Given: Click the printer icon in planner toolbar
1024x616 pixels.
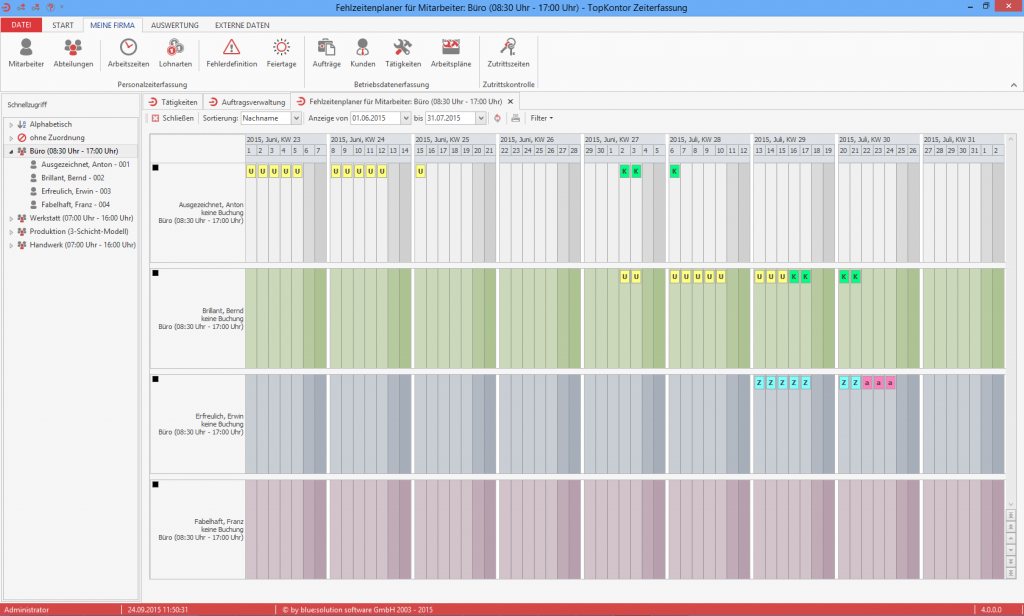Looking at the screenshot, I should click(x=516, y=118).
